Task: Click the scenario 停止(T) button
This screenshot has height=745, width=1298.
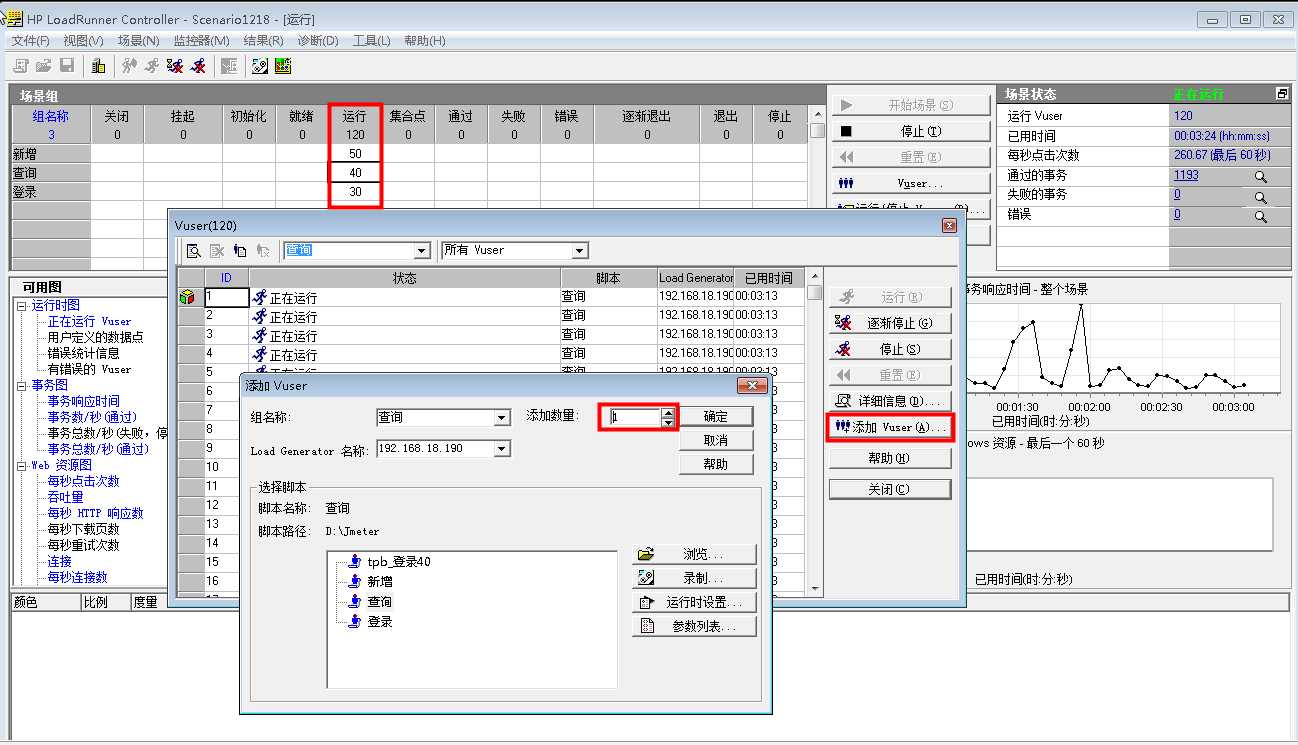Action: click(x=910, y=131)
